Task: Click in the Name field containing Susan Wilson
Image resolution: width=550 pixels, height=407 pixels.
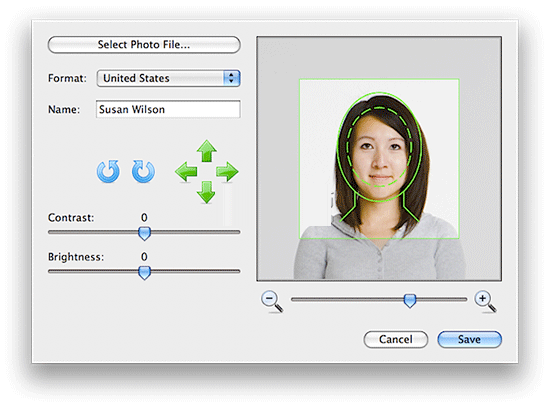Action: [x=168, y=109]
